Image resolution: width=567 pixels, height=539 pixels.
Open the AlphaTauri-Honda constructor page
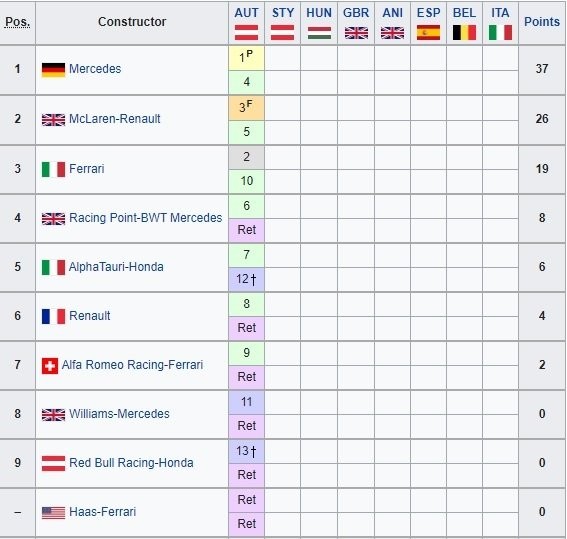[x=116, y=267]
